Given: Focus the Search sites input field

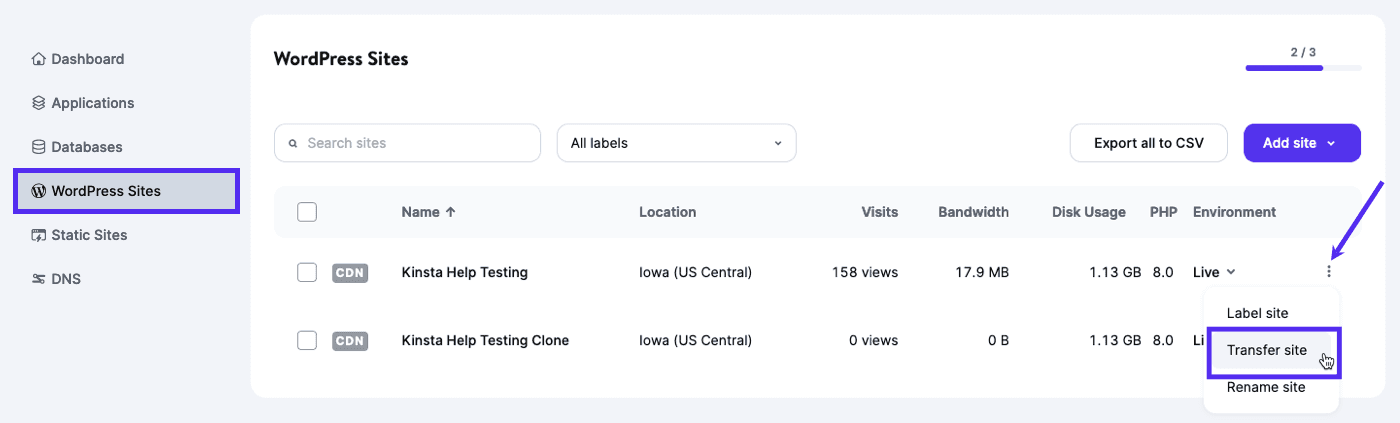Looking at the screenshot, I should (407, 143).
